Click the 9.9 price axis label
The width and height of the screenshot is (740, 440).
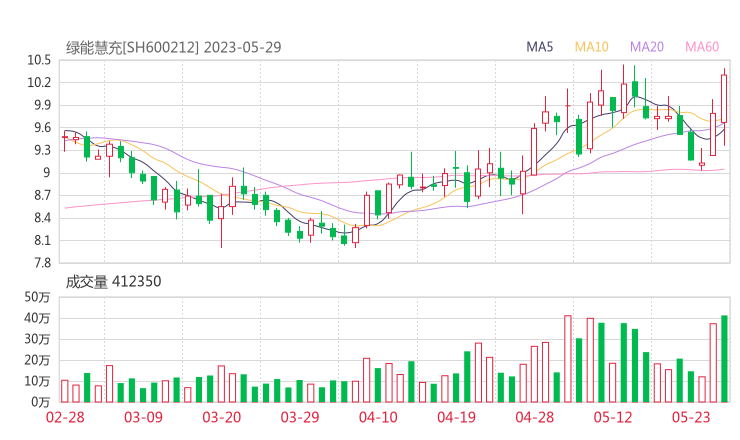[42, 105]
